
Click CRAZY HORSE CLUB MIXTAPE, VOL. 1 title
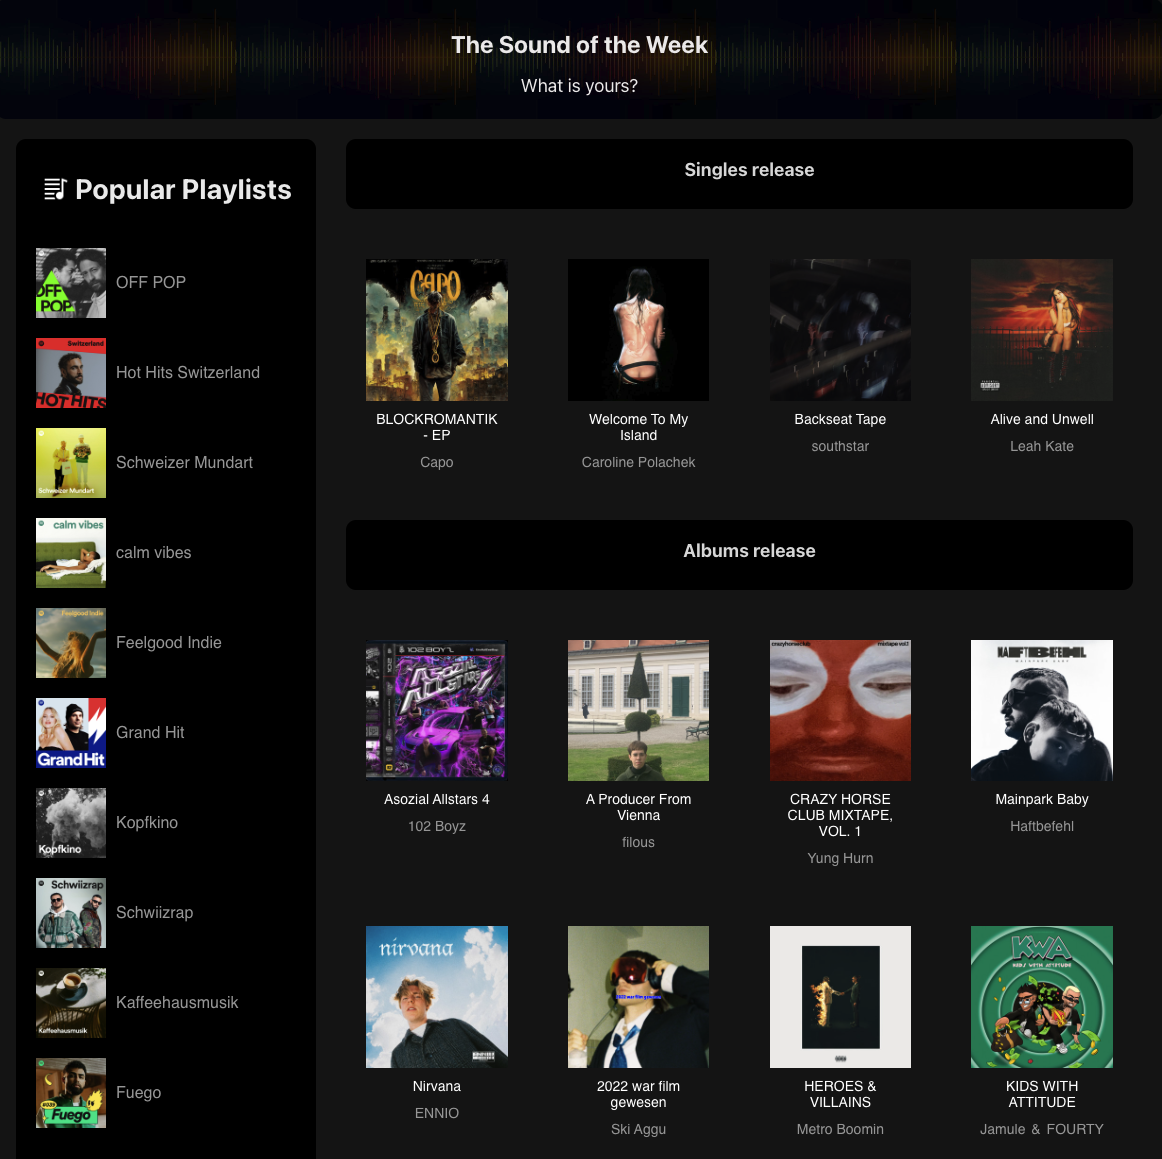click(x=840, y=815)
